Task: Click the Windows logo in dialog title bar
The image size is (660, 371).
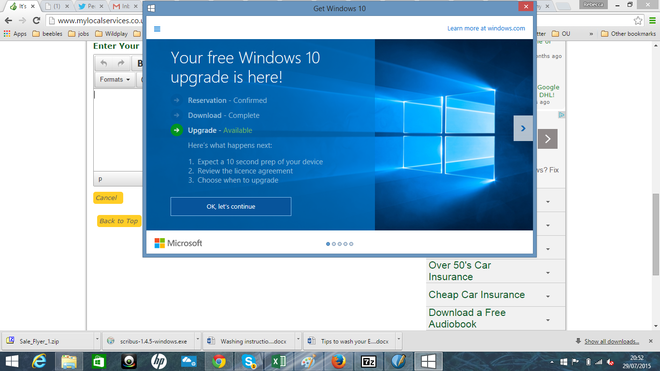Action: (x=151, y=8)
